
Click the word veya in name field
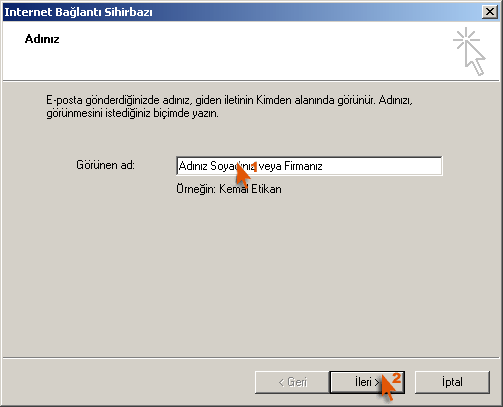click(x=270, y=166)
